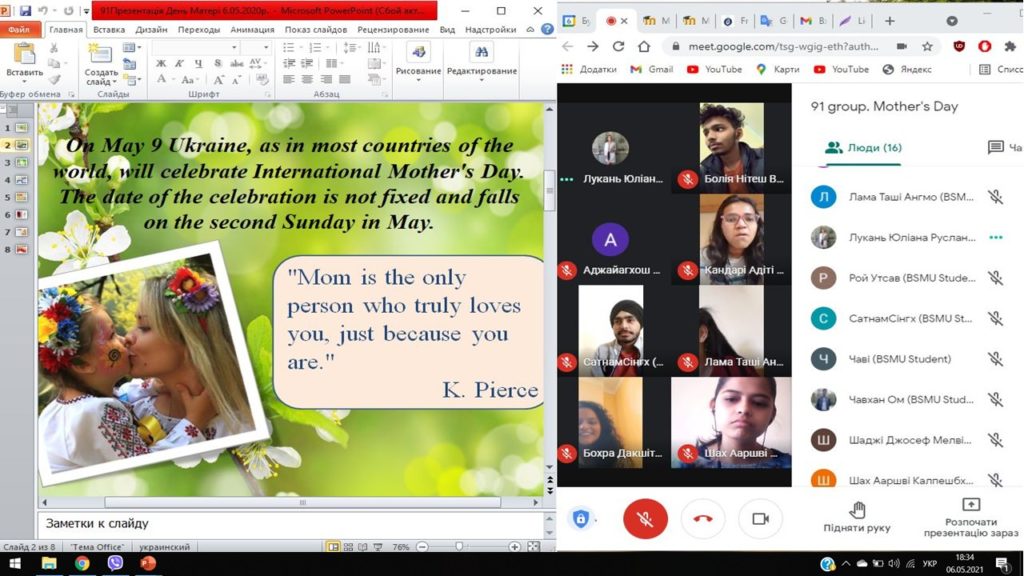1024x576 pixels.
Task: Toggle the red microphone mute button
Action: [645, 518]
